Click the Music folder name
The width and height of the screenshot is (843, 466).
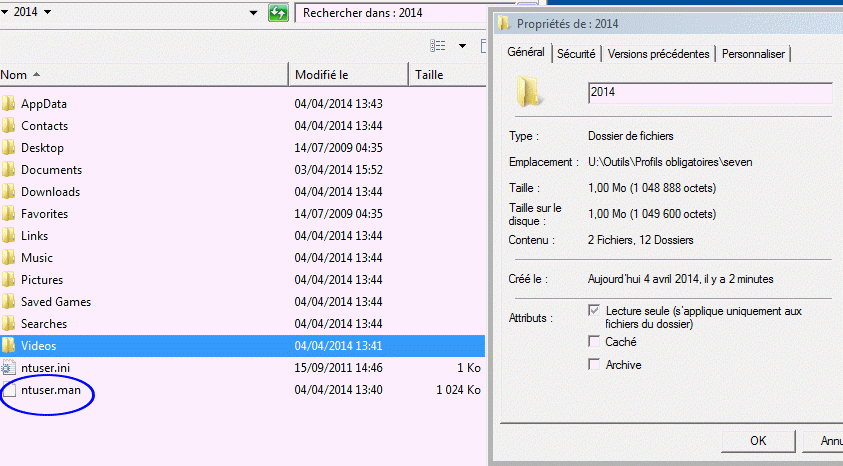[x=37, y=258]
